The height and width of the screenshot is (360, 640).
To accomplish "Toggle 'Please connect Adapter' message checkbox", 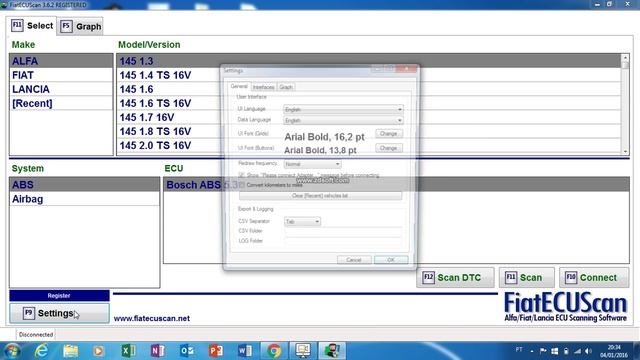I will 241,175.
